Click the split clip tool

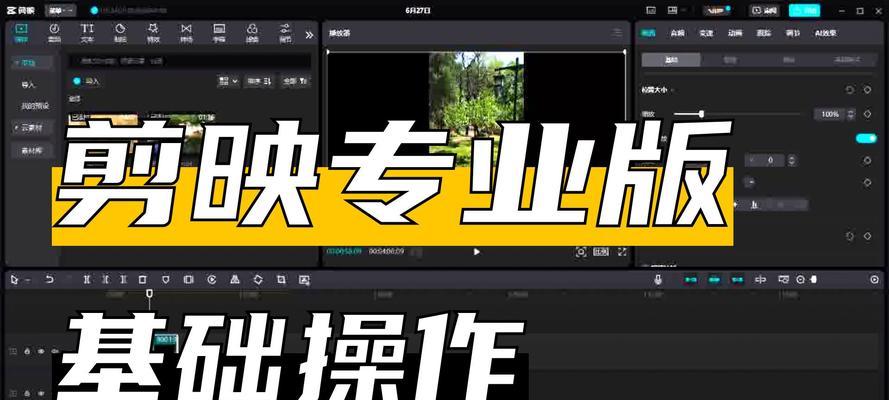pos(86,279)
